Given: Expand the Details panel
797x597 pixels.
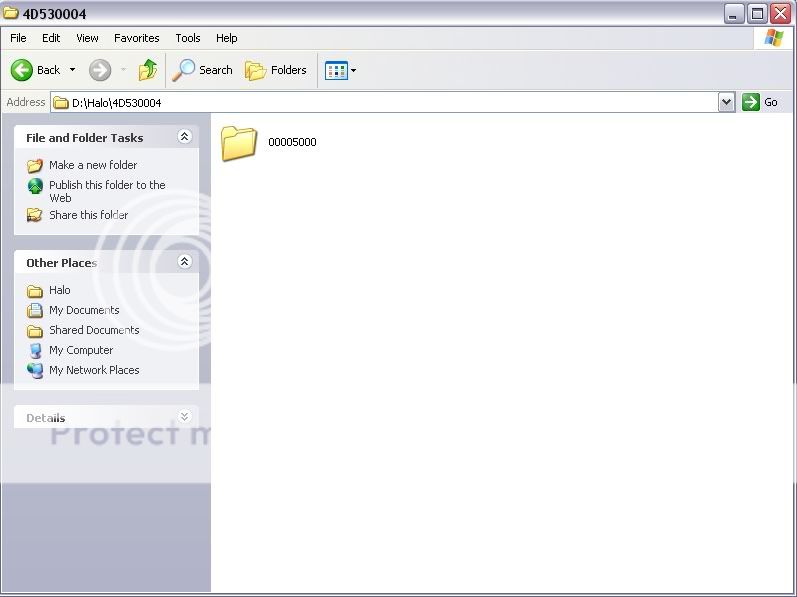Looking at the screenshot, I should point(184,417).
